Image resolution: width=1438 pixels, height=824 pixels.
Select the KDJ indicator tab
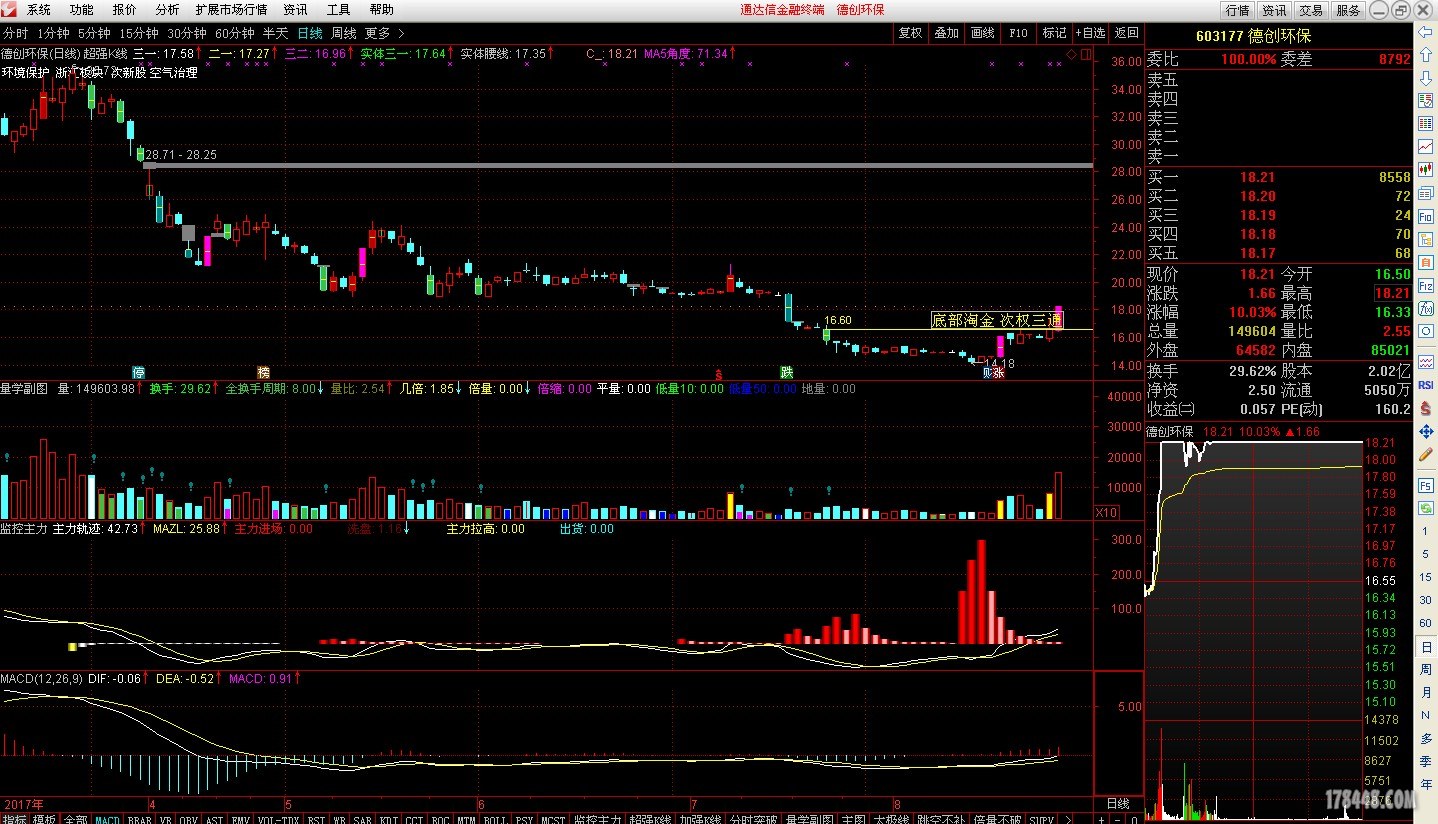pyautogui.click(x=387, y=819)
